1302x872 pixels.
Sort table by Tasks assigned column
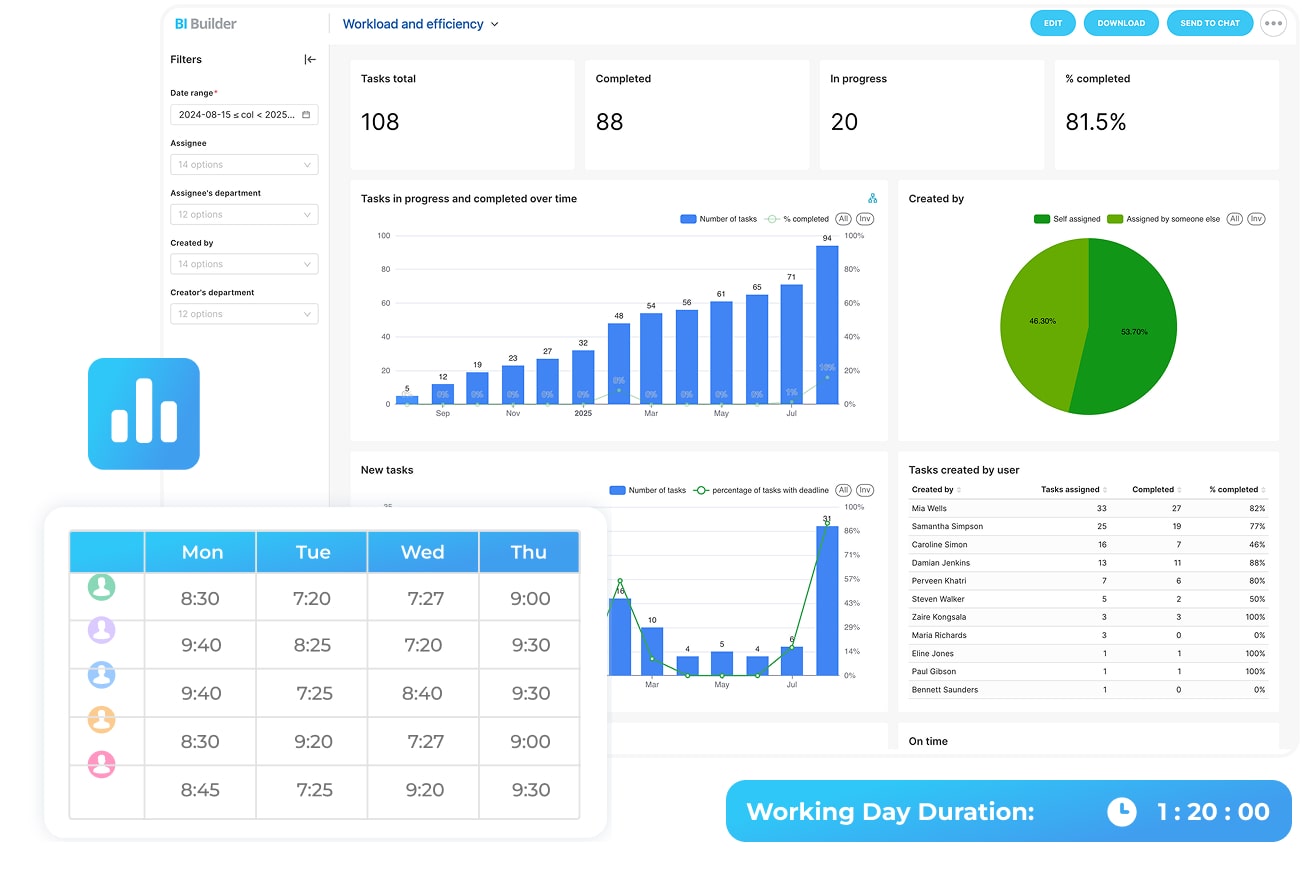coord(1074,490)
